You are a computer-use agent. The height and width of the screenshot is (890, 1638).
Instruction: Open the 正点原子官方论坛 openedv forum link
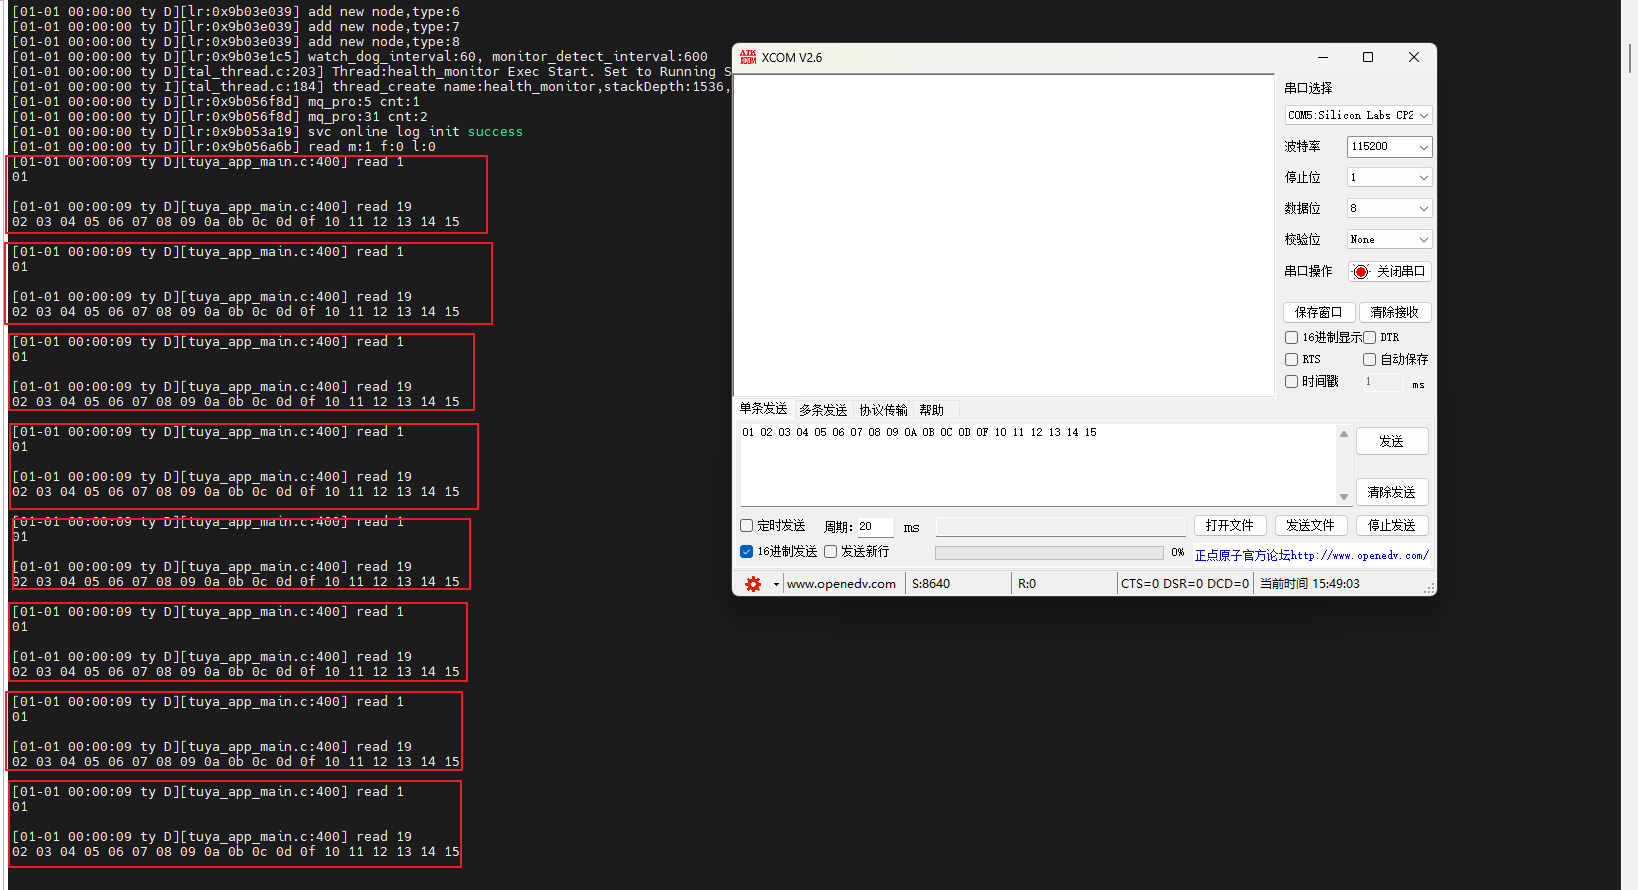(x=1312, y=556)
